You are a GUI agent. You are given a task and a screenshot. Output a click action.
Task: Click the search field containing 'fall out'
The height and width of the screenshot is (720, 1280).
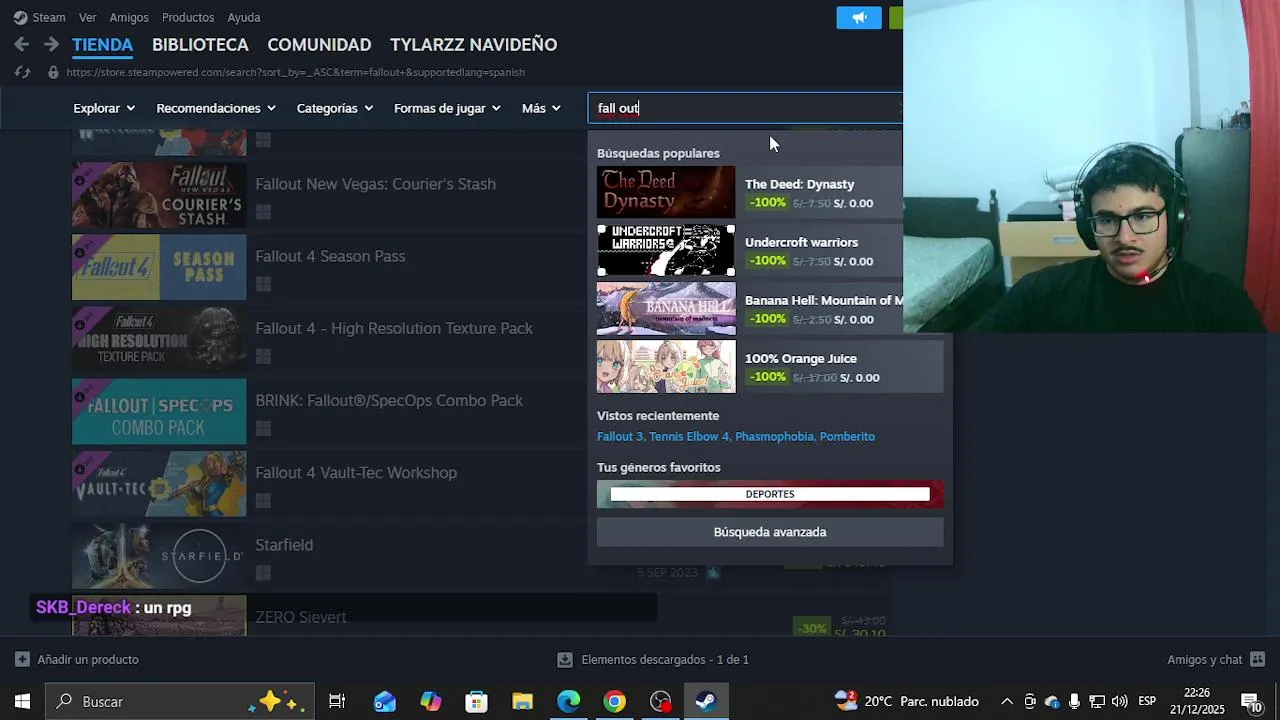click(x=745, y=108)
